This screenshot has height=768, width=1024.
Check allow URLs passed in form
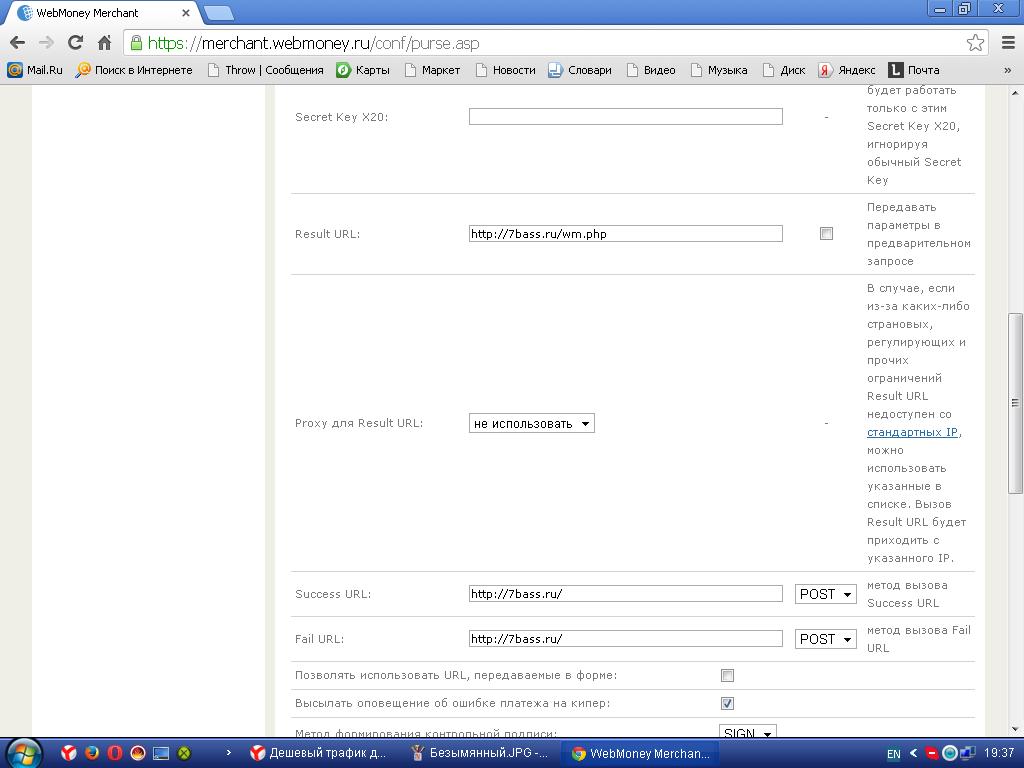pos(727,676)
